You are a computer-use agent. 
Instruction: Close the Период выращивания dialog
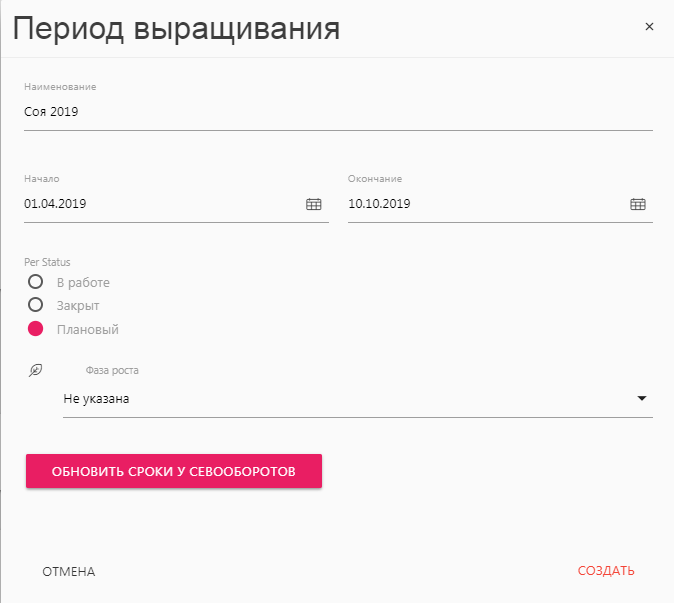[x=649, y=27]
